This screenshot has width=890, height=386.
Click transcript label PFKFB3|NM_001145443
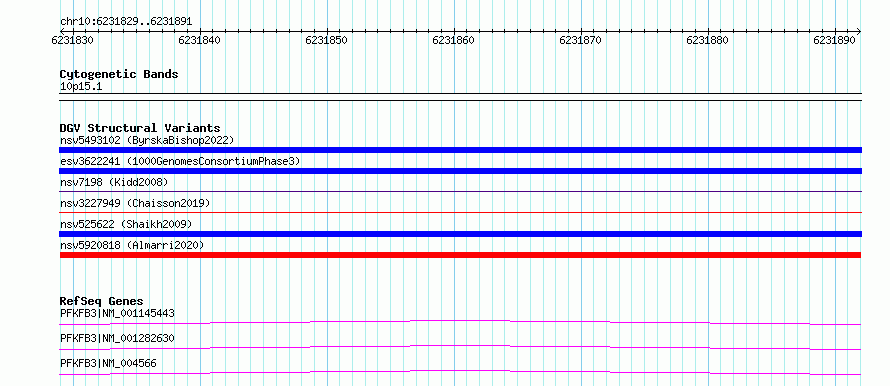click(117, 313)
